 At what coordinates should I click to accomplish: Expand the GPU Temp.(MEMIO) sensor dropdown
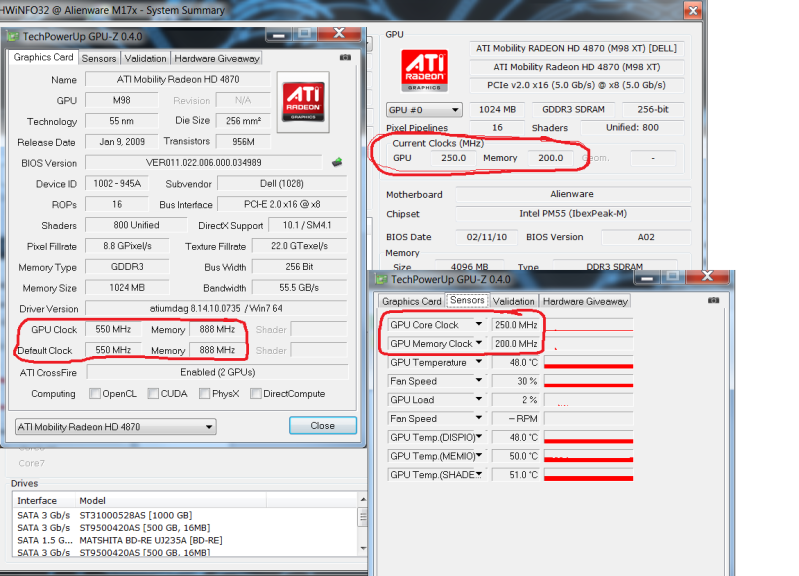[478, 455]
